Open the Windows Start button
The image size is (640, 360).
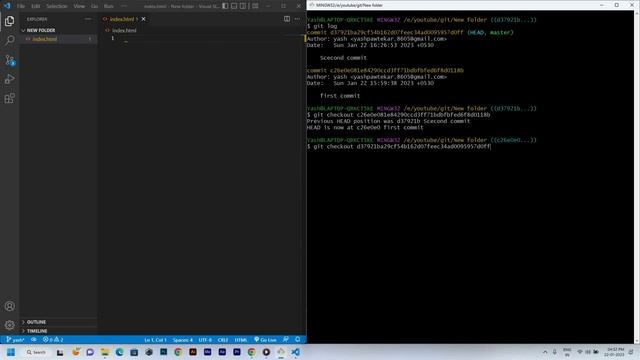[x=11, y=352]
